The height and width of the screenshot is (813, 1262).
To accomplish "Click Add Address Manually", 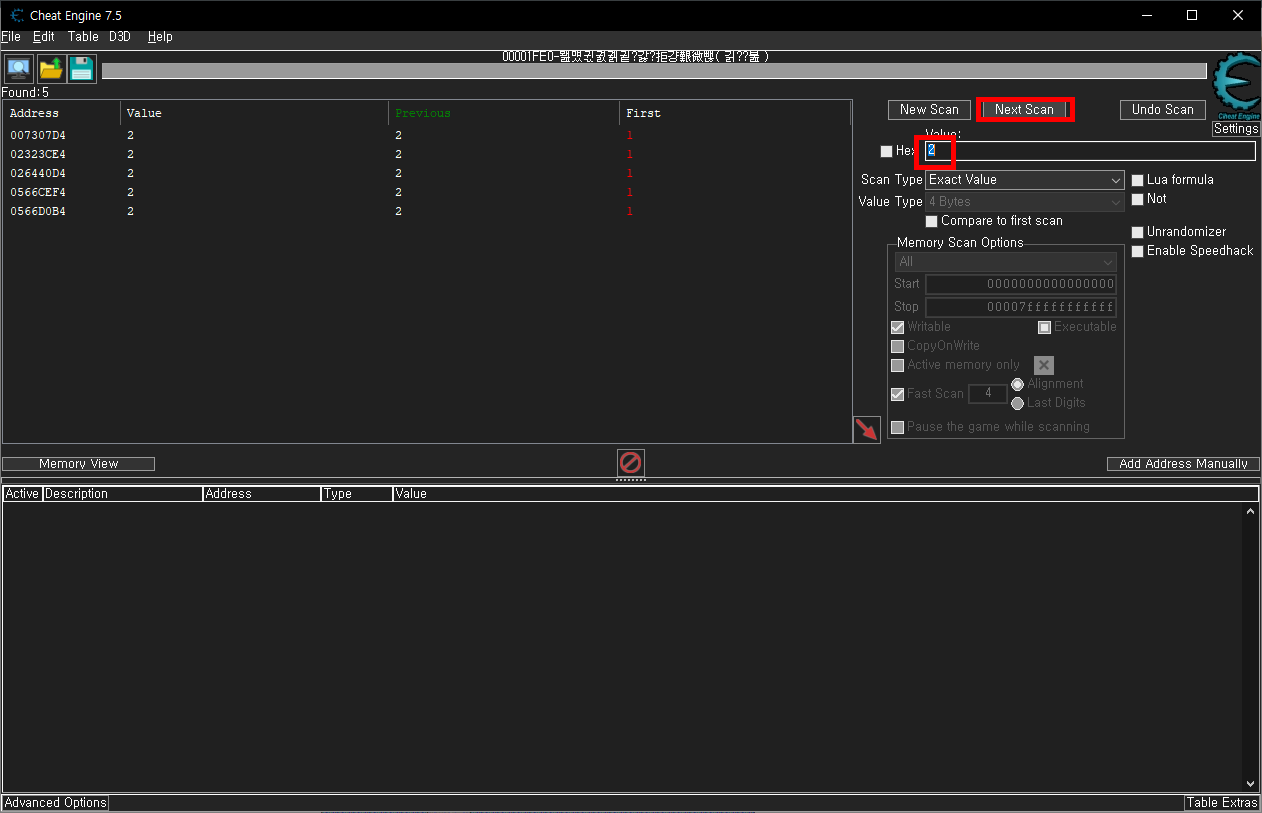I will click(x=1183, y=464).
